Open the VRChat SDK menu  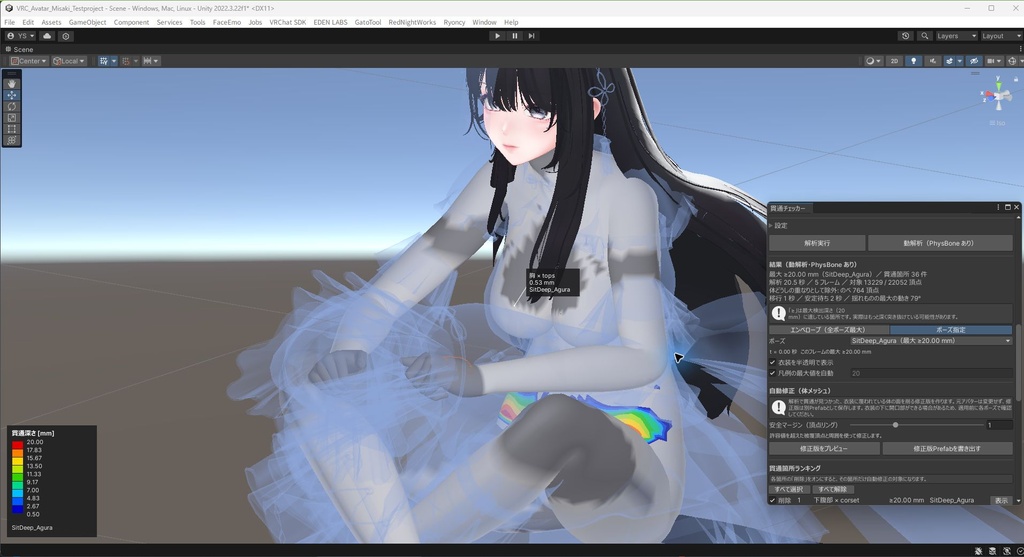(x=287, y=22)
